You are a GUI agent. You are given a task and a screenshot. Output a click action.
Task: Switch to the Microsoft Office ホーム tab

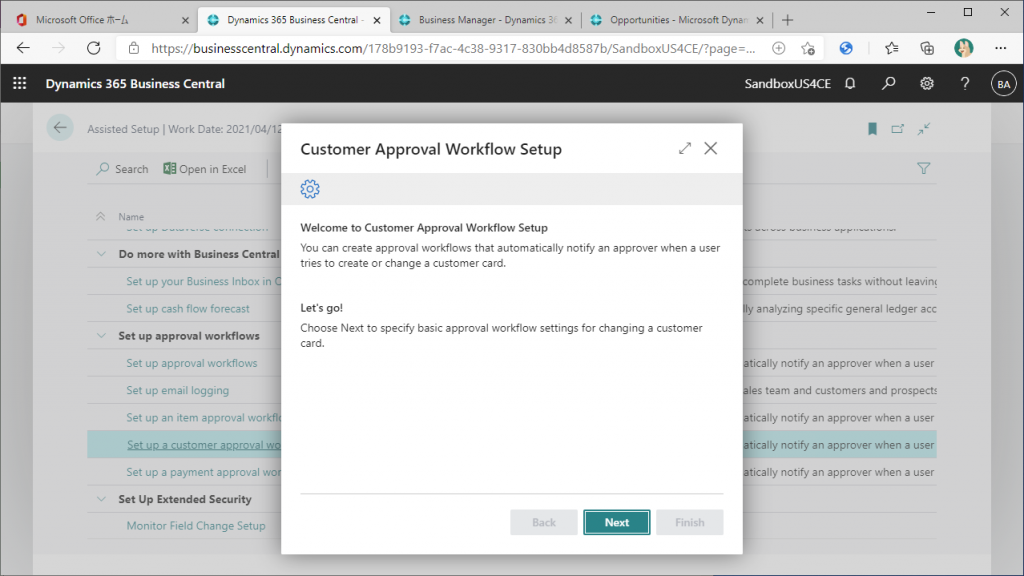coord(101,20)
